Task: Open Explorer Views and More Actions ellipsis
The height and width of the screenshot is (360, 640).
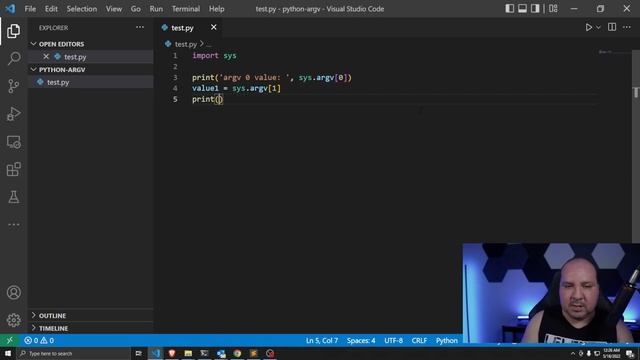Action: click(x=140, y=27)
